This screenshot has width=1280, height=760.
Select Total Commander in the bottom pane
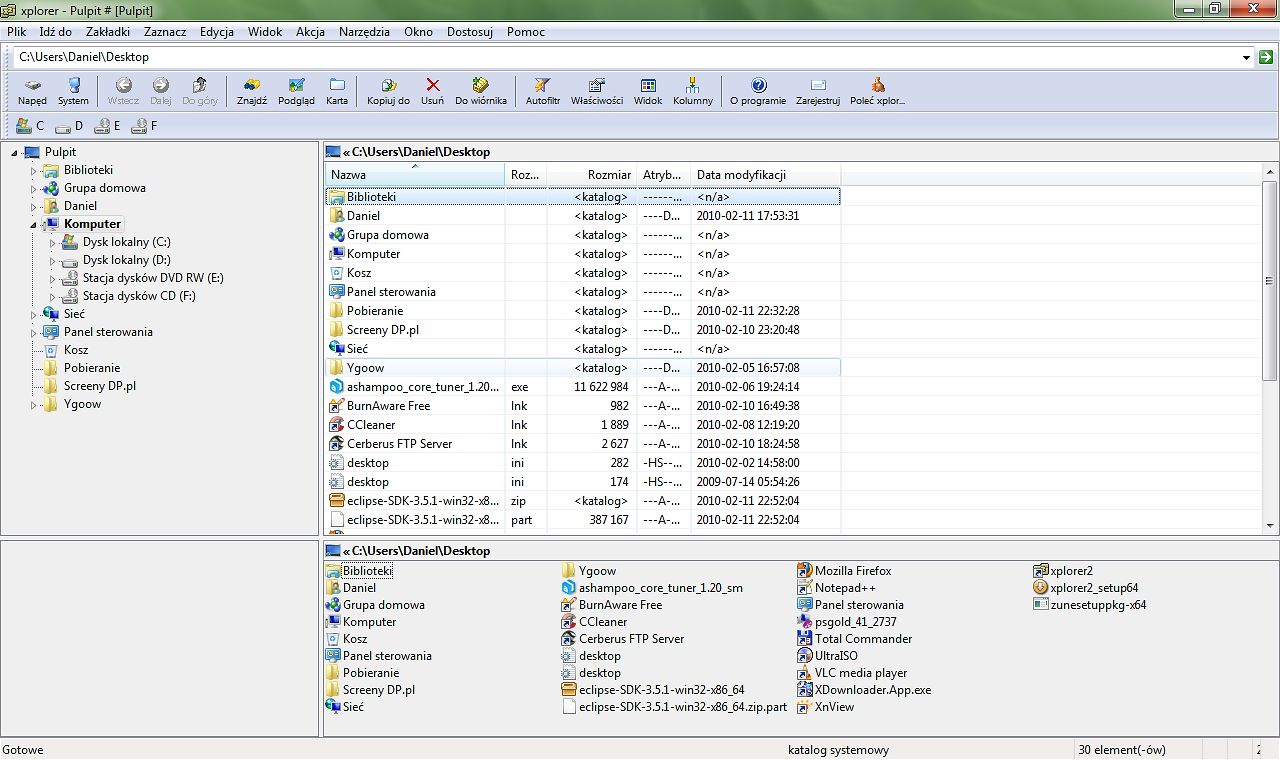(x=863, y=639)
